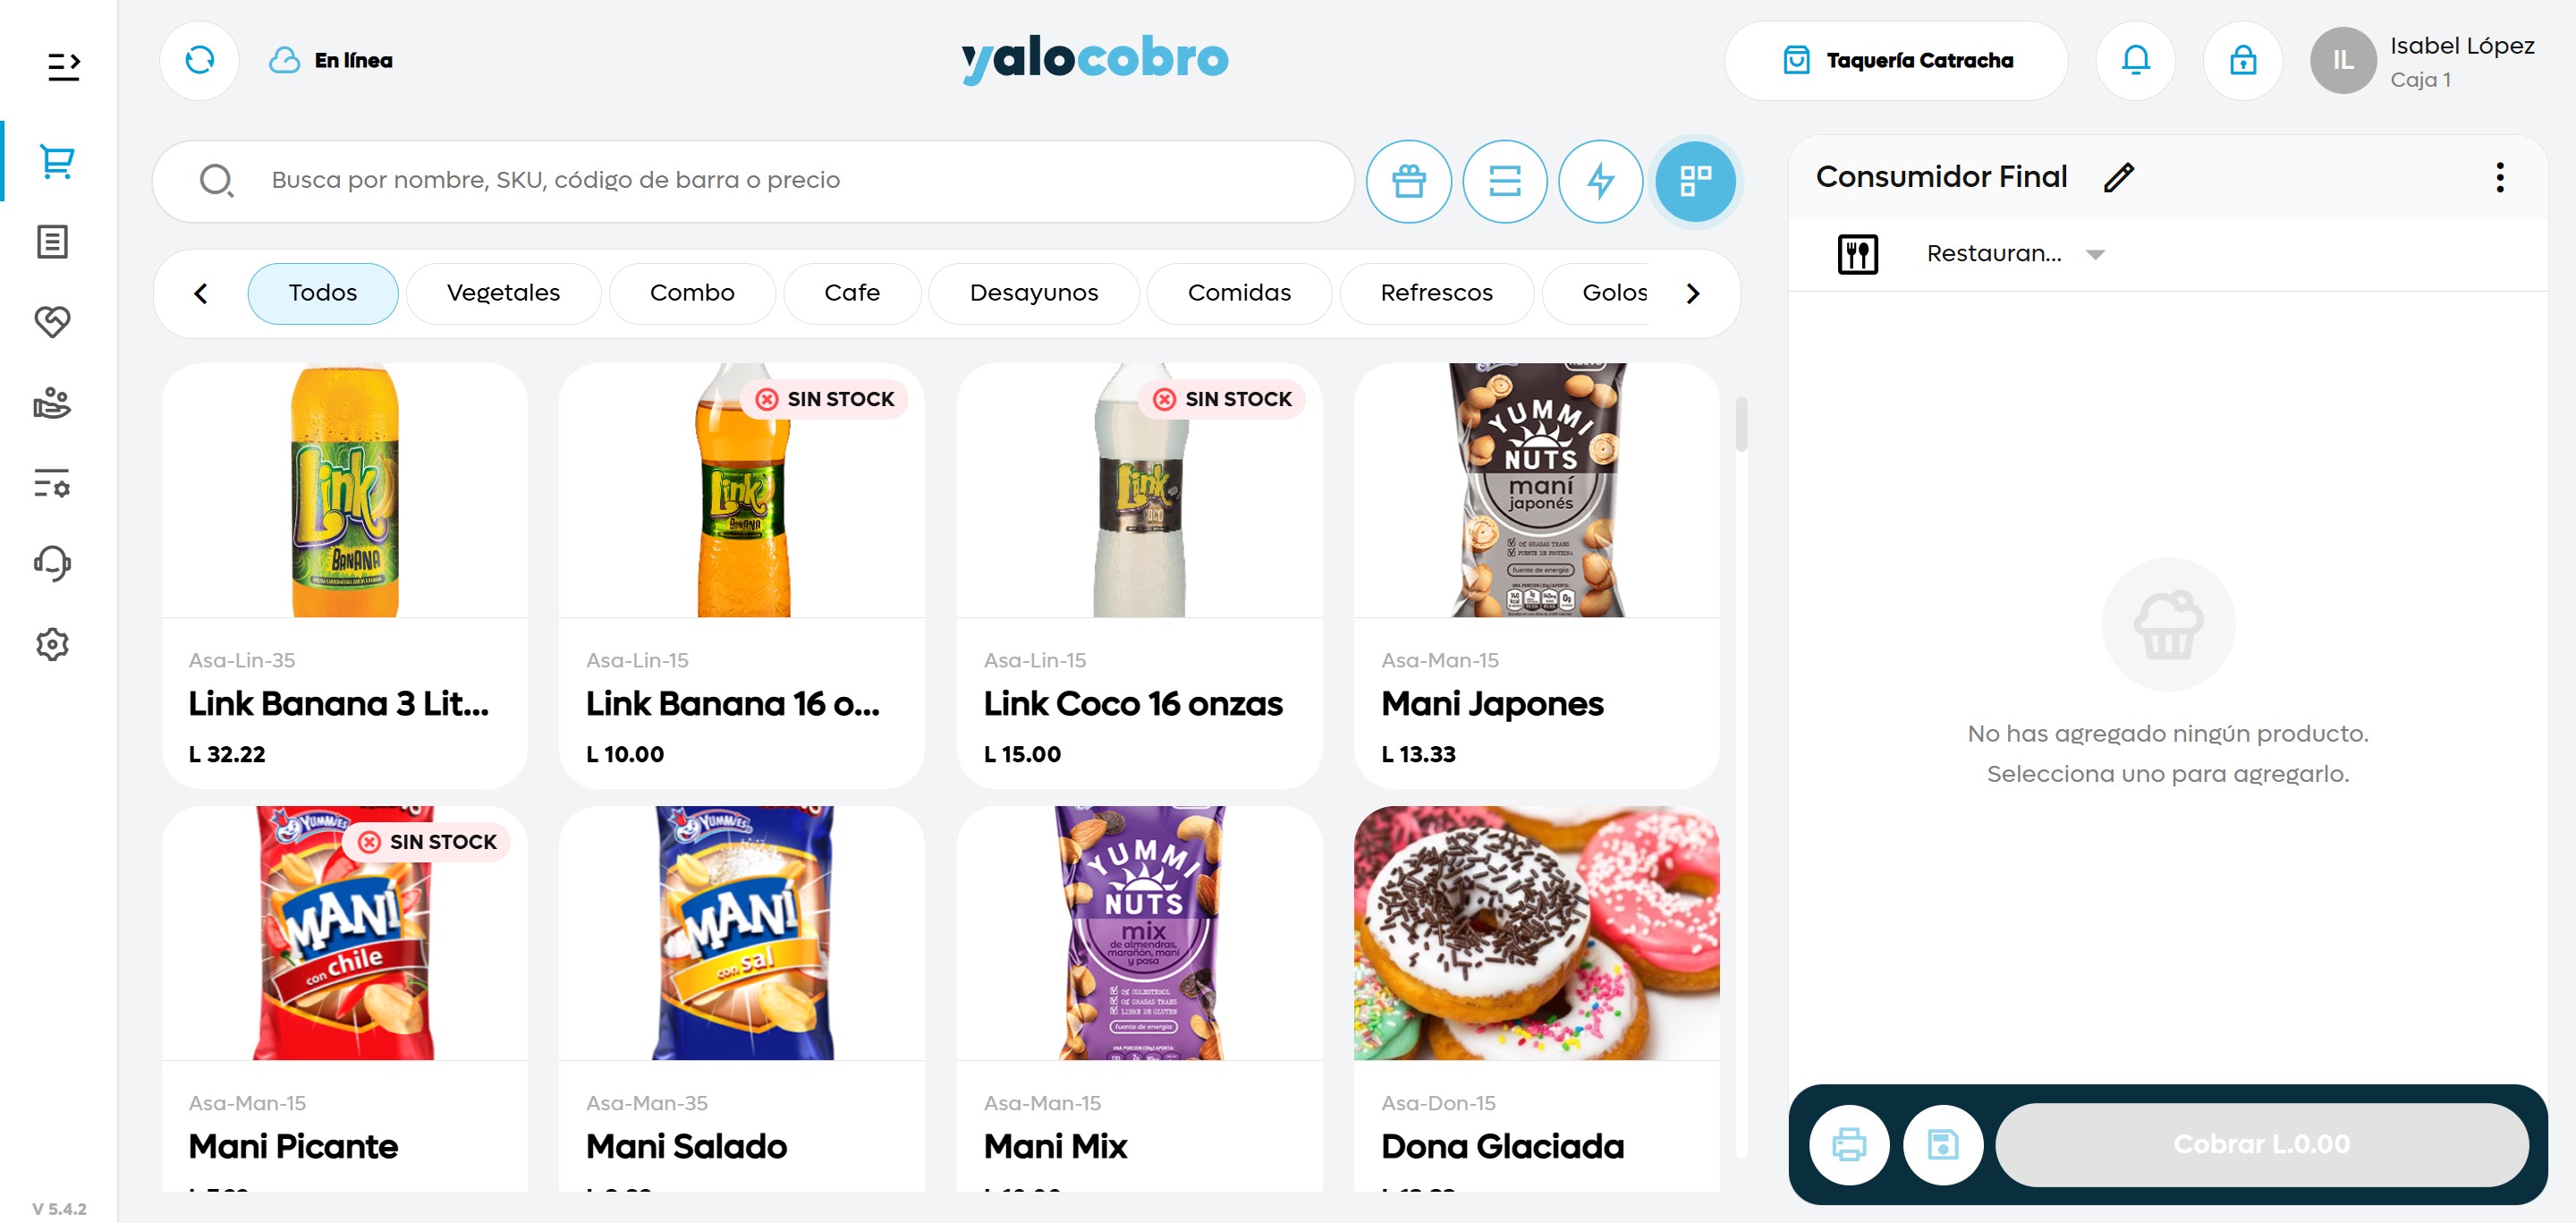Click the sync refresh icon
2576x1223 pixels.
199,60
